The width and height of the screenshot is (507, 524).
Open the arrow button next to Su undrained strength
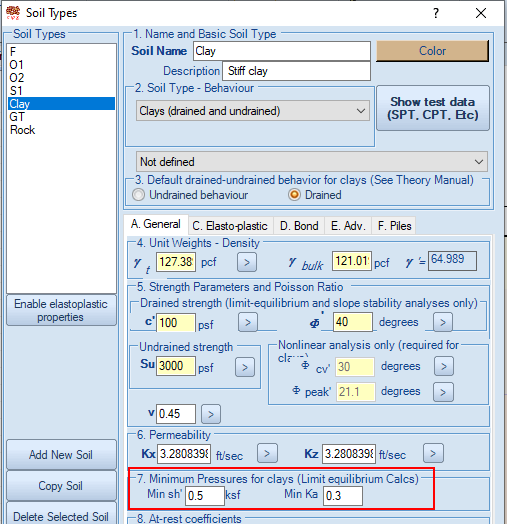click(245, 367)
